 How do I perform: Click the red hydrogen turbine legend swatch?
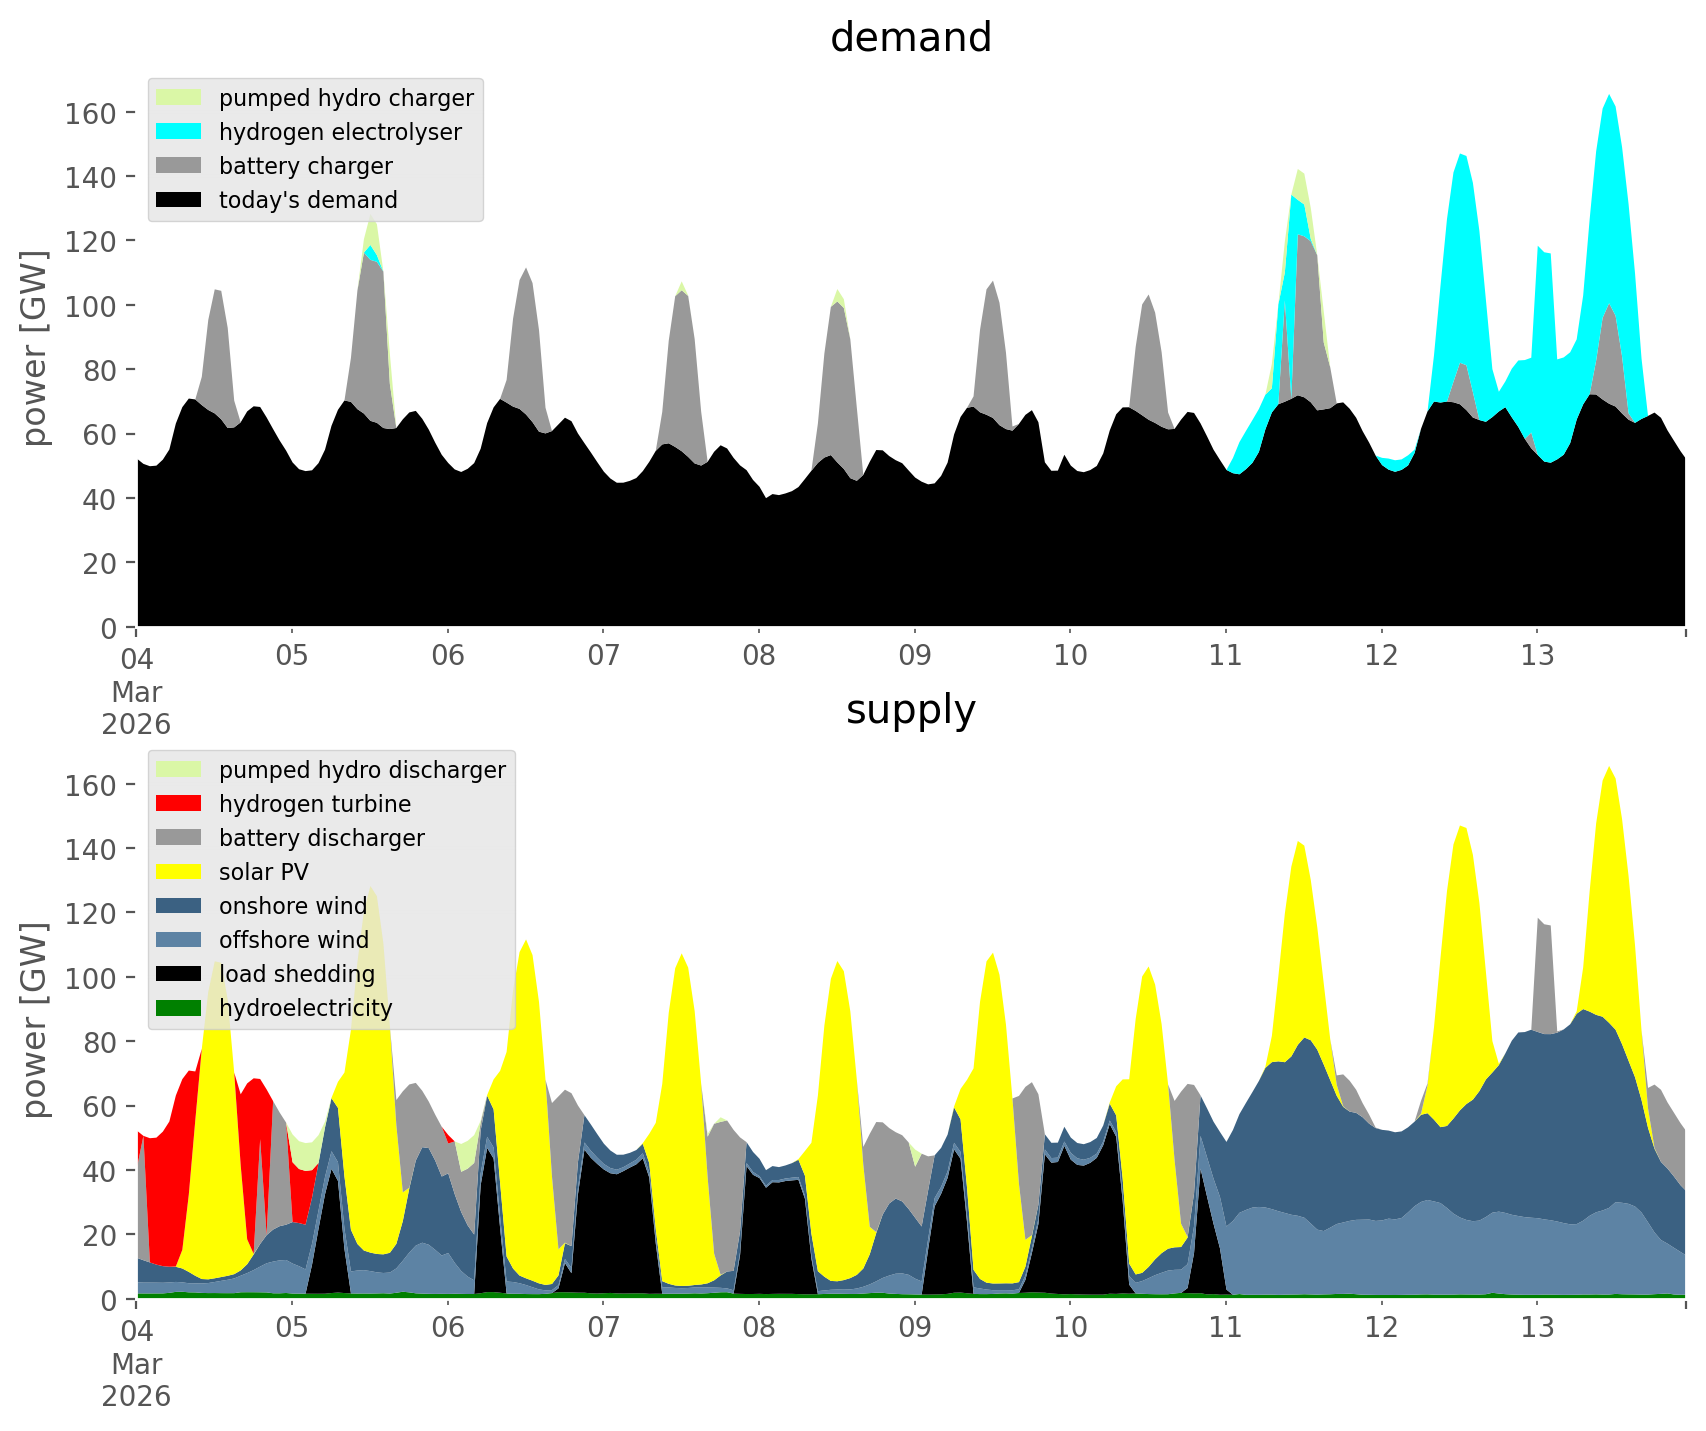click(x=179, y=804)
